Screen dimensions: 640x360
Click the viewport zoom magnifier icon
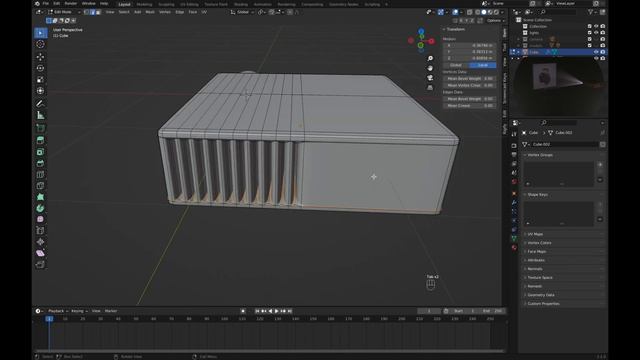click(430, 58)
